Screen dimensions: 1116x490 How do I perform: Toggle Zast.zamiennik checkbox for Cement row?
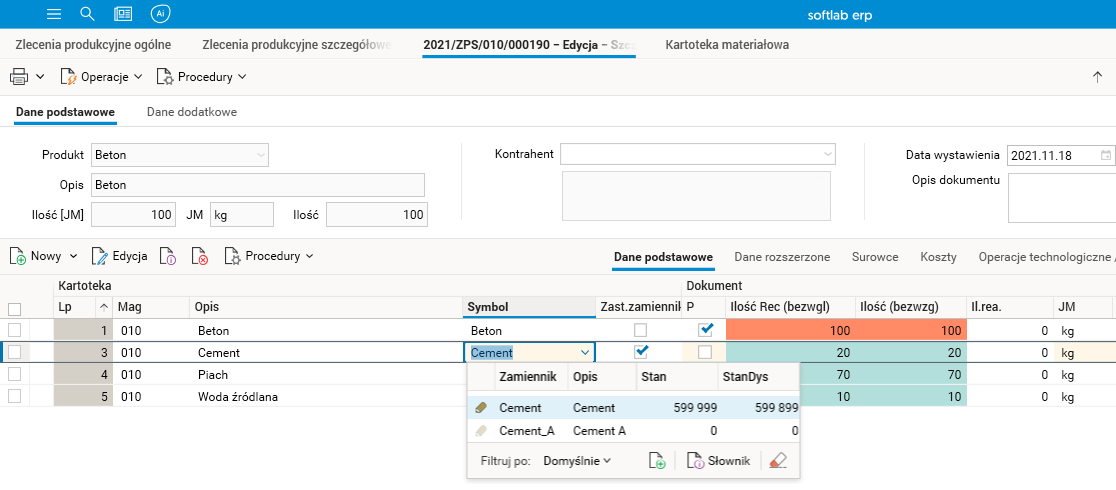tap(641, 352)
